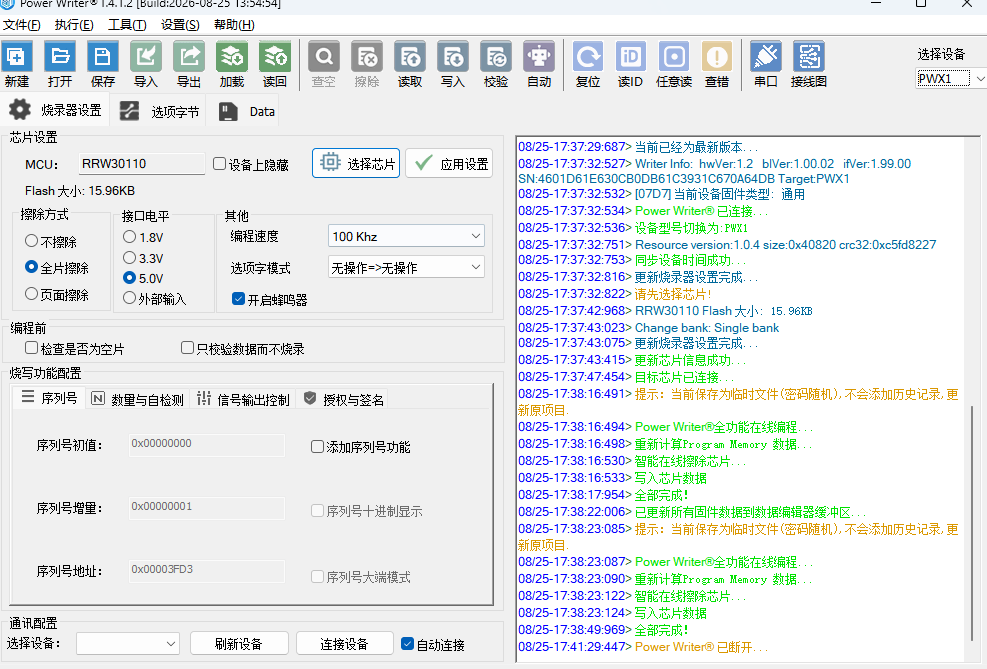The width and height of the screenshot is (987, 669).
Task: Open the 帮助(H) menu
Action: (234, 25)
